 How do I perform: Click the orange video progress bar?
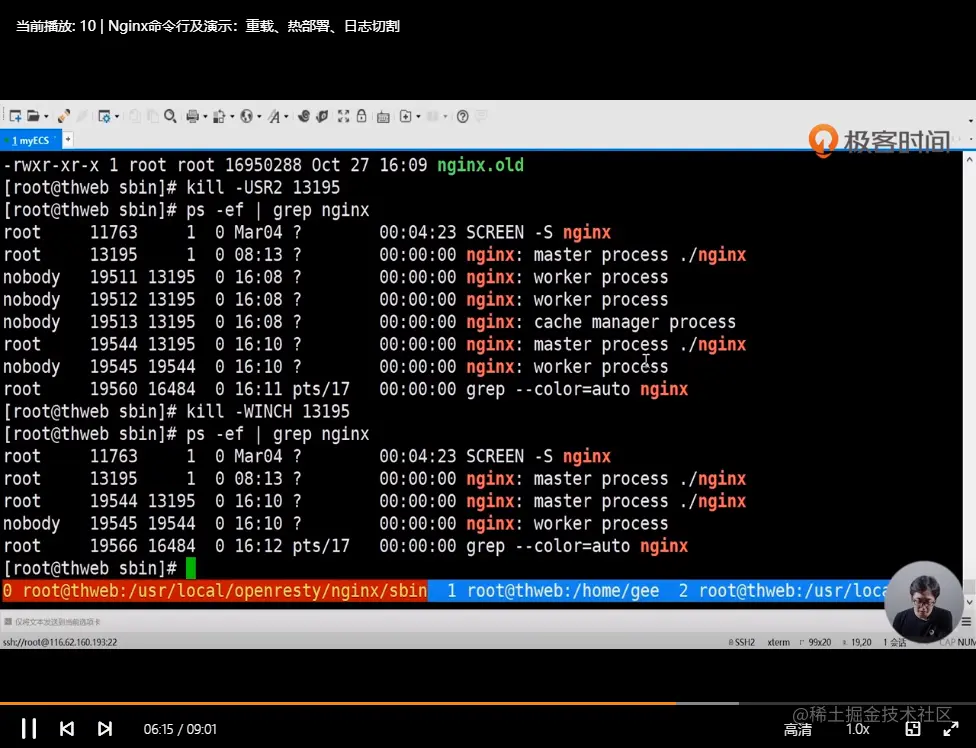click(338, 704)
